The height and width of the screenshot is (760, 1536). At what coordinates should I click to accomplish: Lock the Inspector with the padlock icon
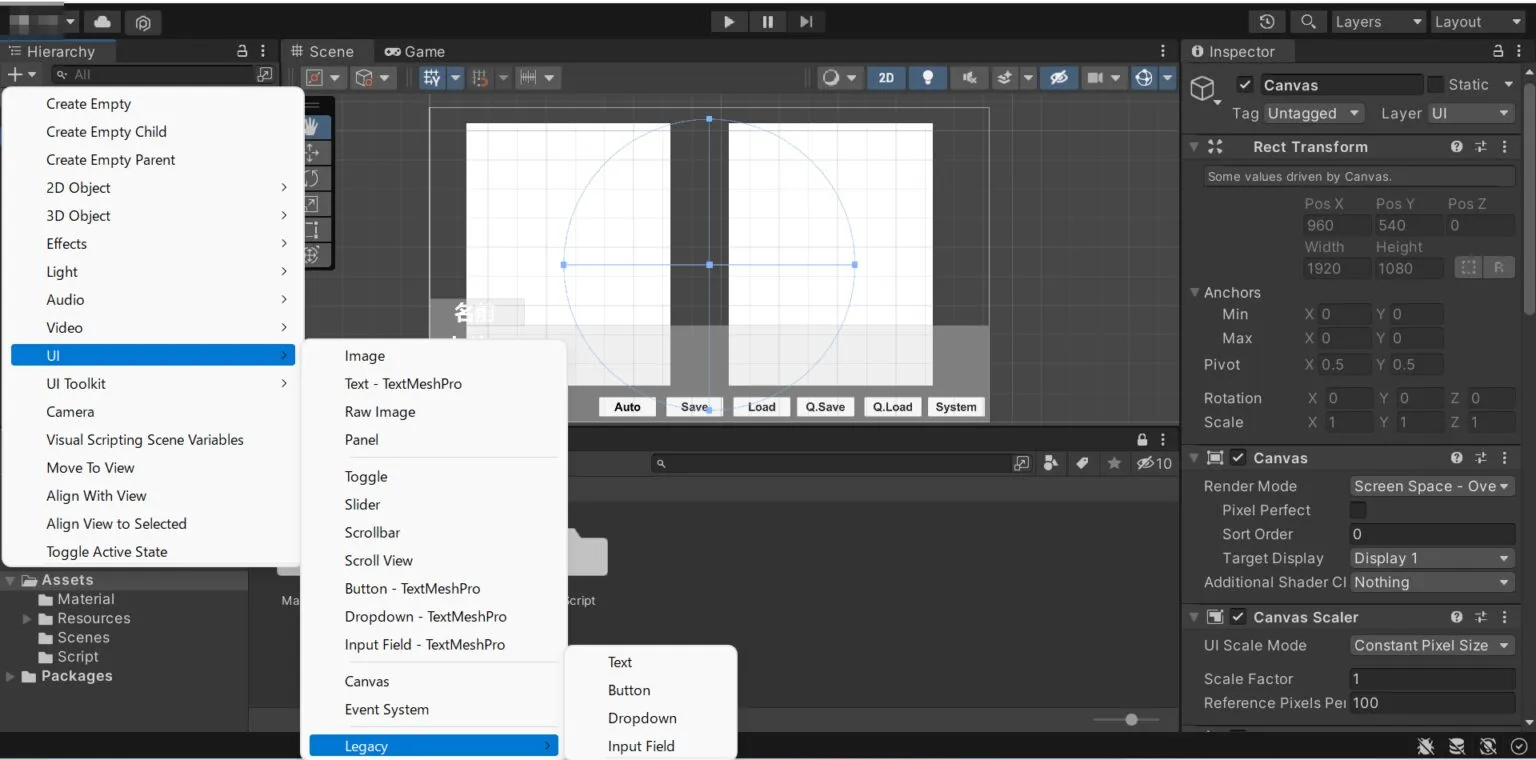[x=1498, y=51]
